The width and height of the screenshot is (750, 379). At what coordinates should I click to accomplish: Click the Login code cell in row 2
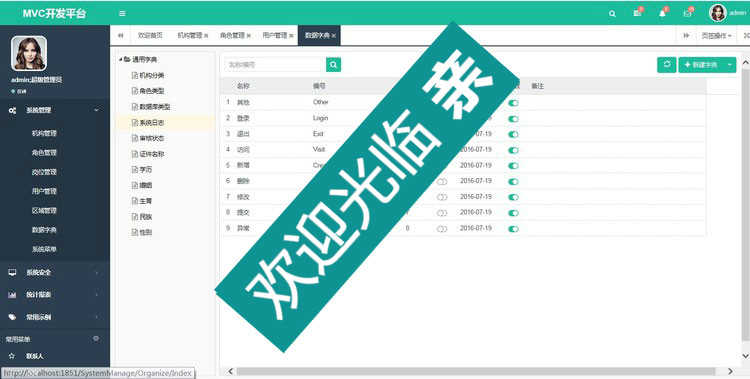(320, 118)
